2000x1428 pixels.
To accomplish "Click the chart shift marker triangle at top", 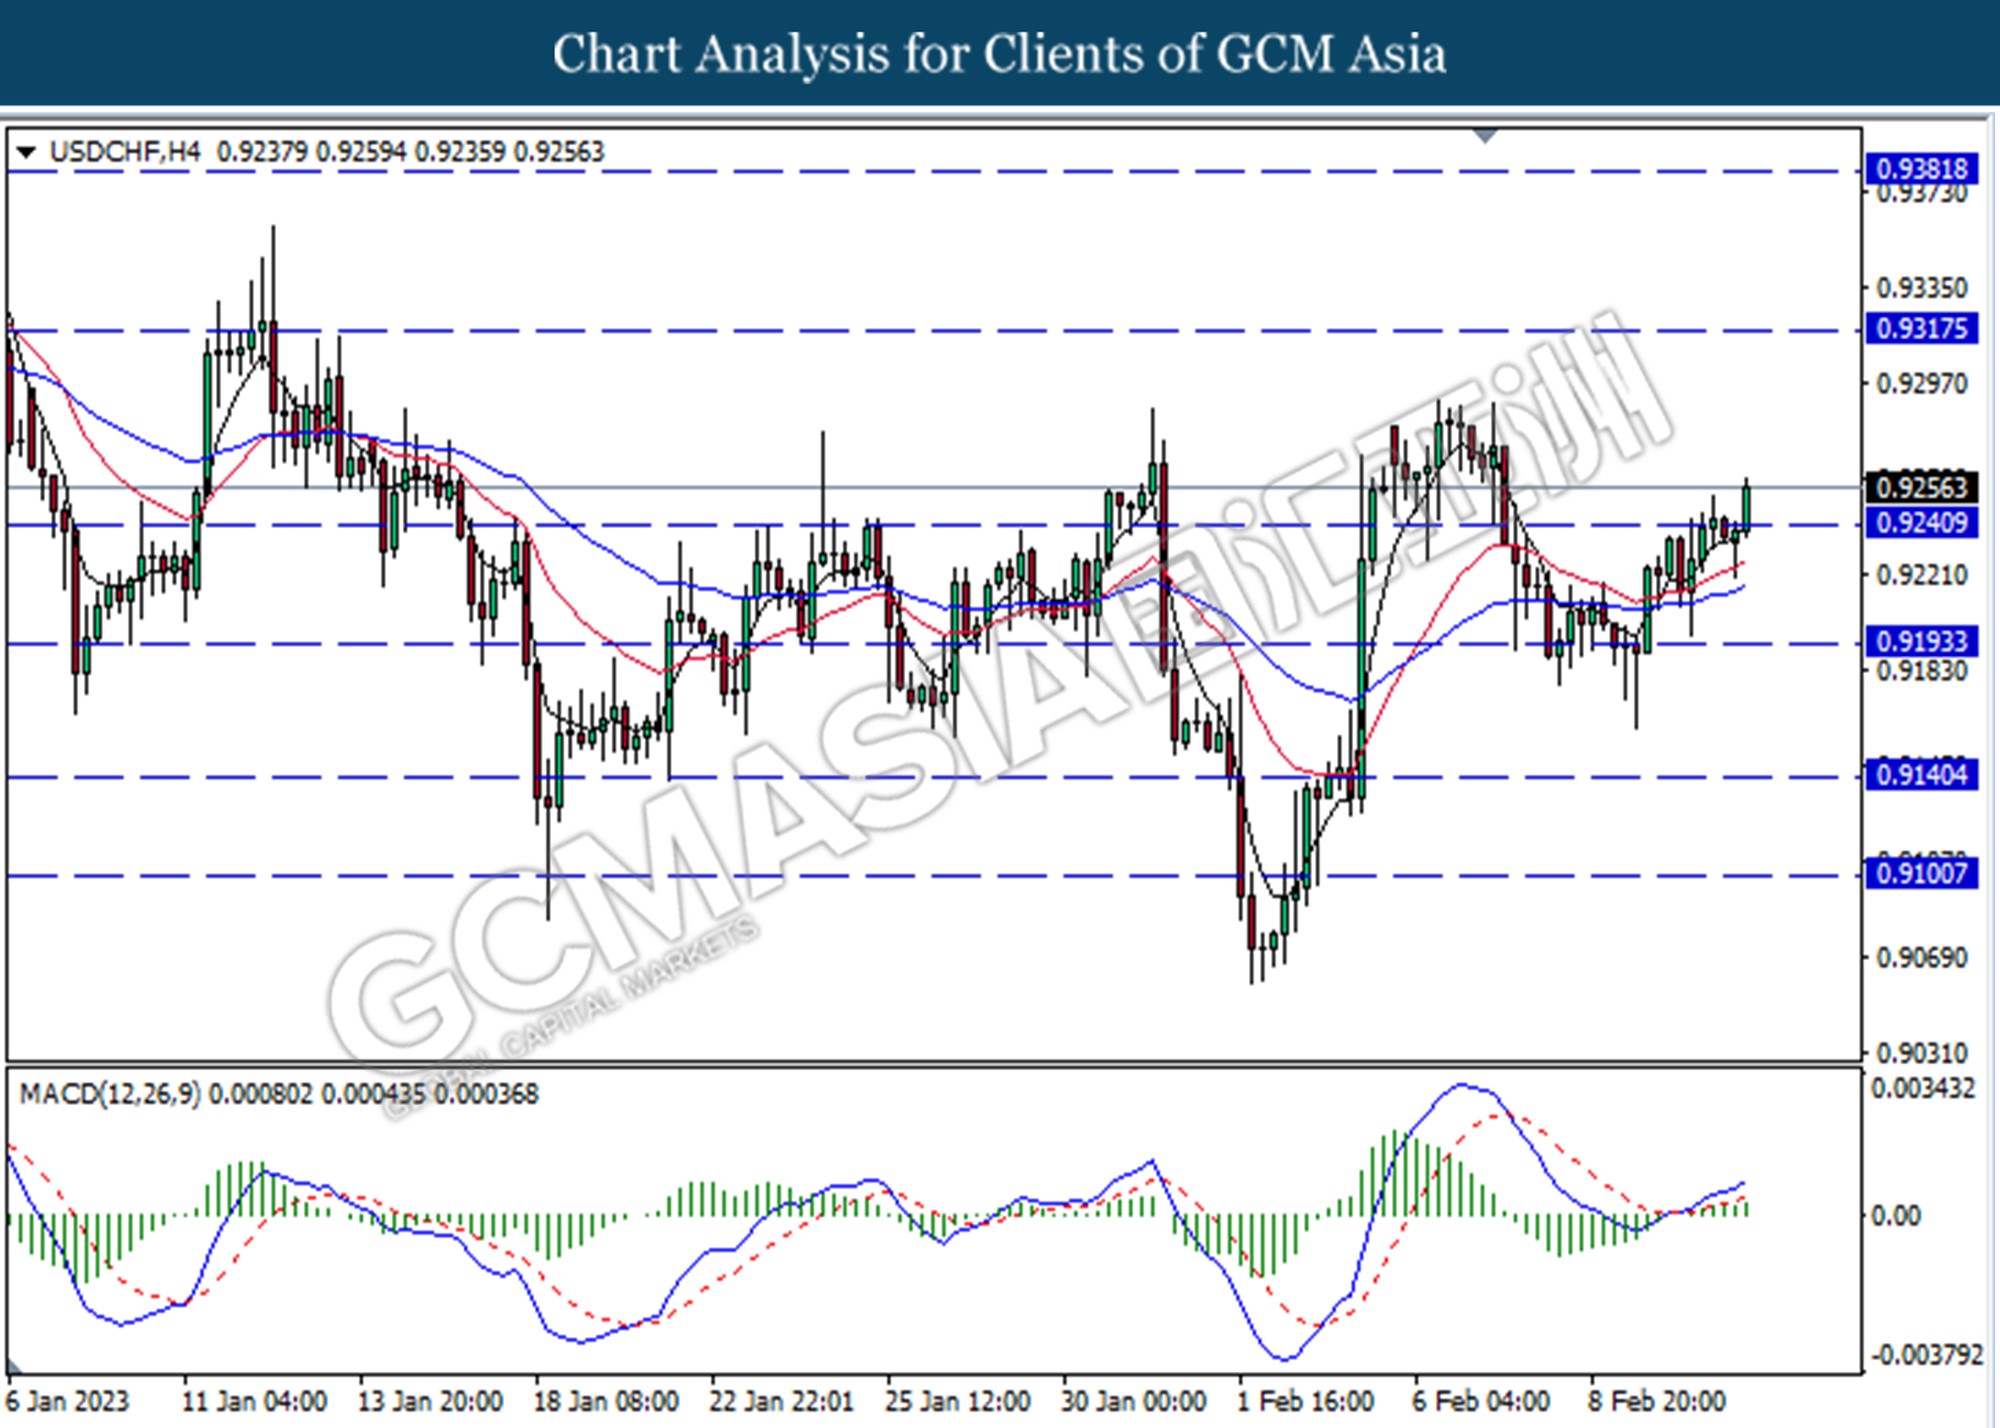I will [1485, 136].
